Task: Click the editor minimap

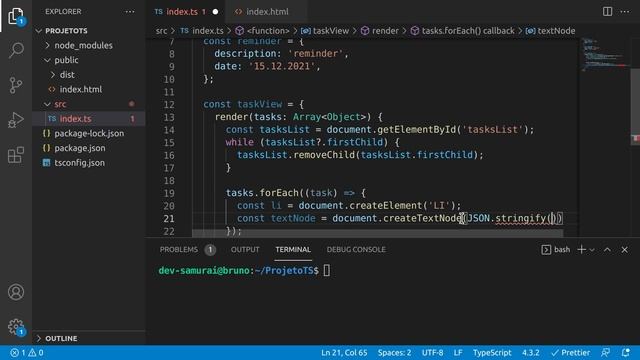Action: 604,55
